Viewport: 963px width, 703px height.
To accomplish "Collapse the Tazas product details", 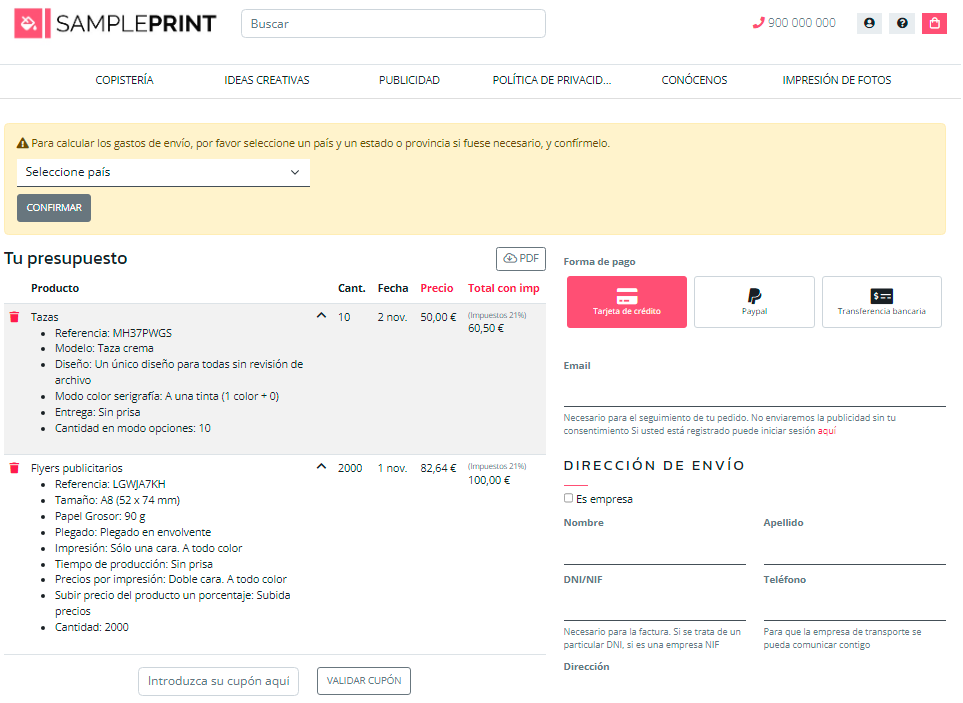I will click(321, 316).
